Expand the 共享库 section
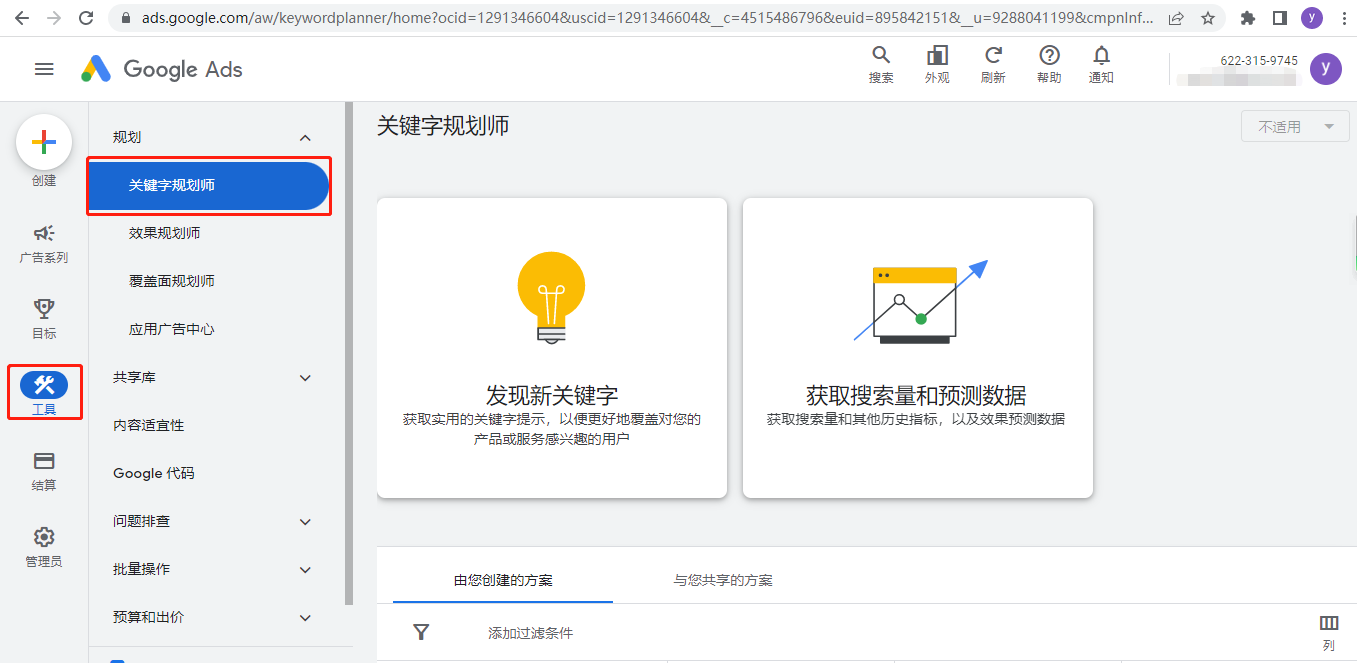 [x=306, y=377]
